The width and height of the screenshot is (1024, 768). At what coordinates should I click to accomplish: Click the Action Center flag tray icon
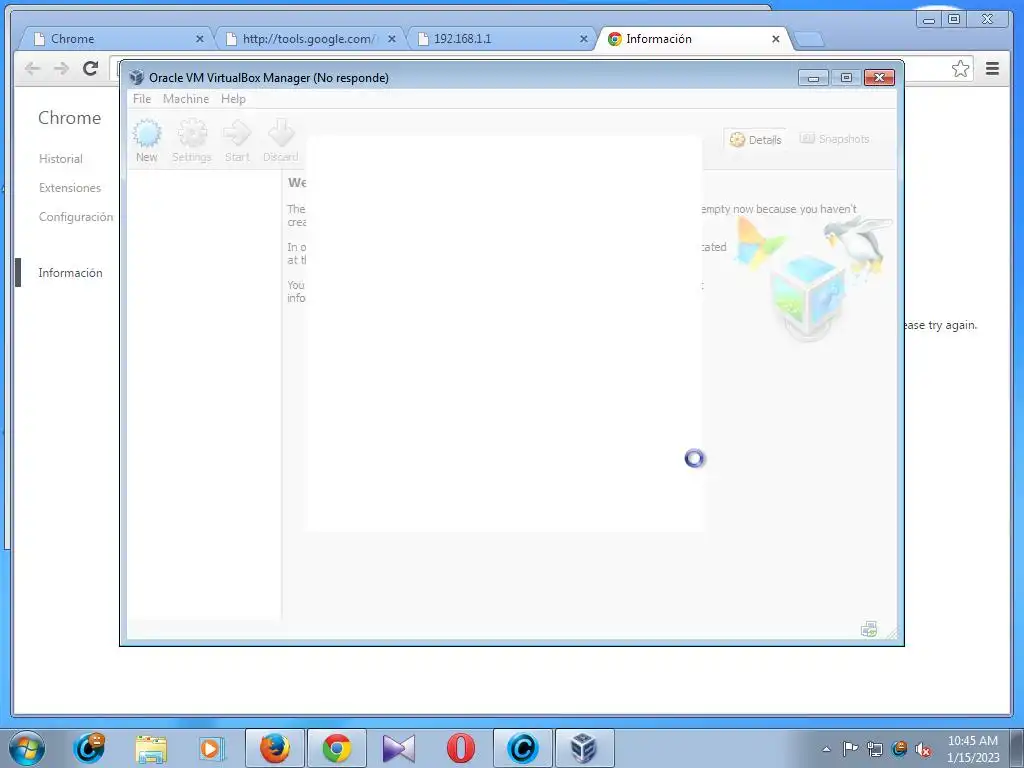point(850,749)
